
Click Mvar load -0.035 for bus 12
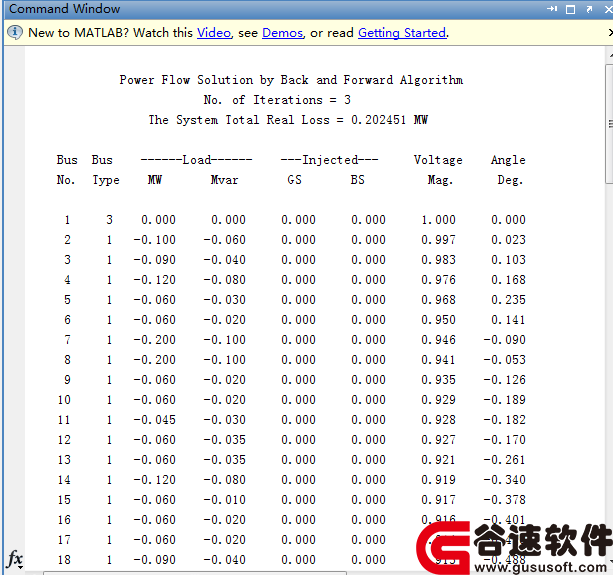click(x=225, y=440)
